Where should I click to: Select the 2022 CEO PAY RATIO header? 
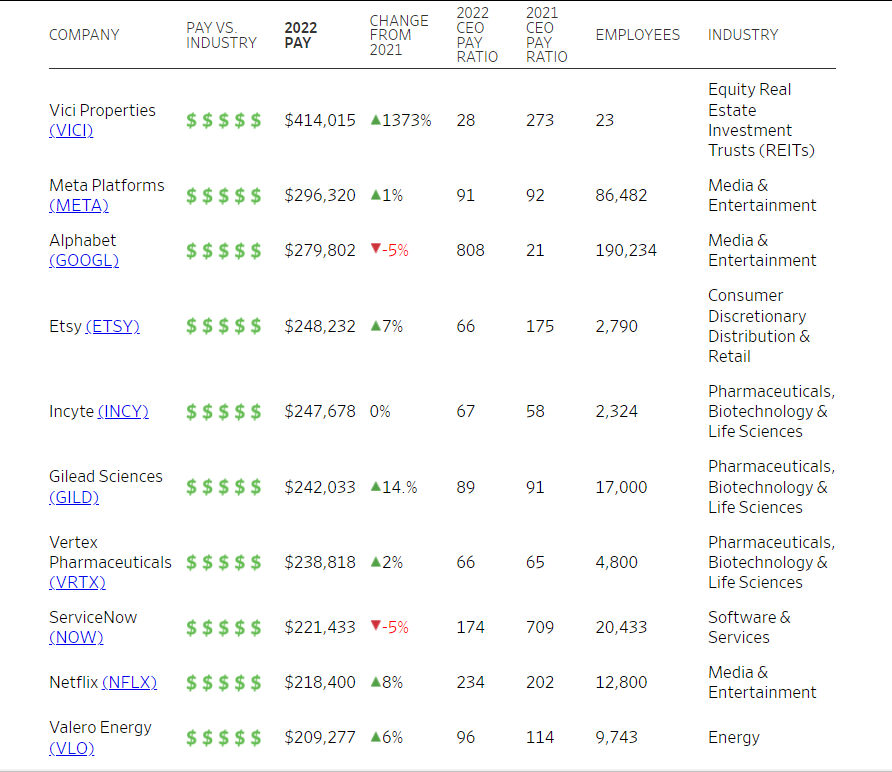click(477, 35)
